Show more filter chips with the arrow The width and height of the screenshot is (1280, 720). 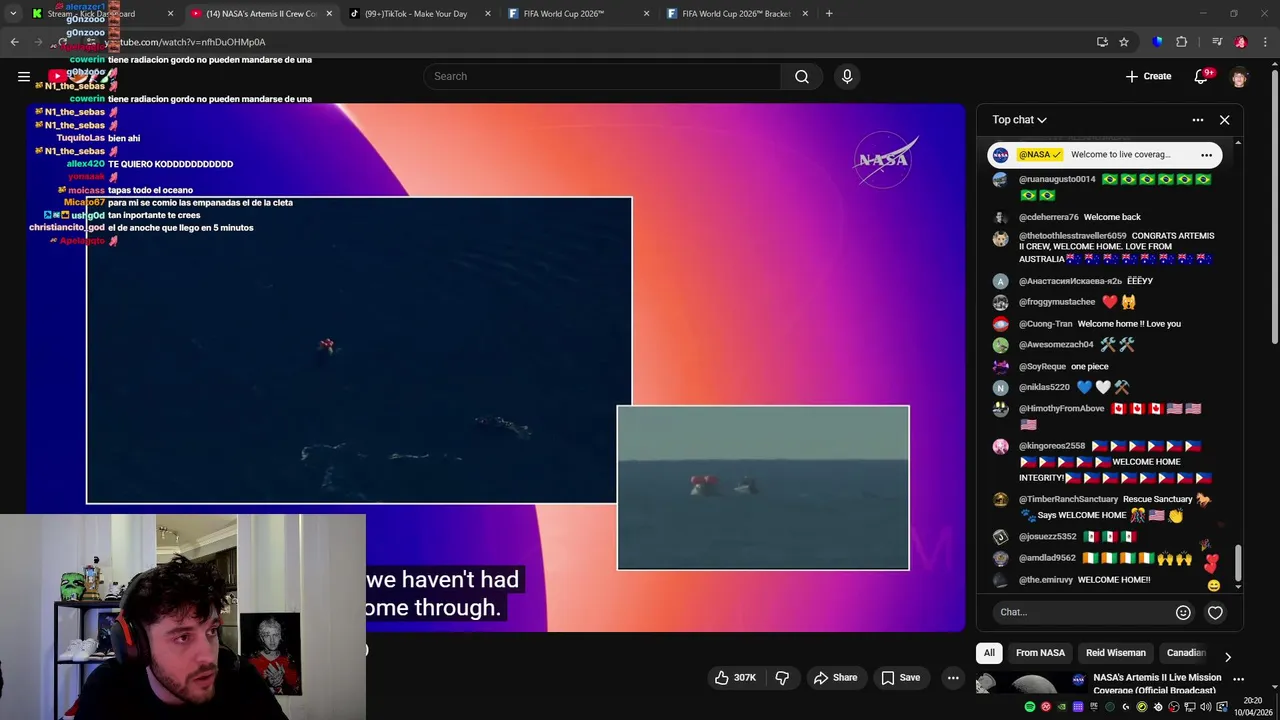(x=1227, y=657)
